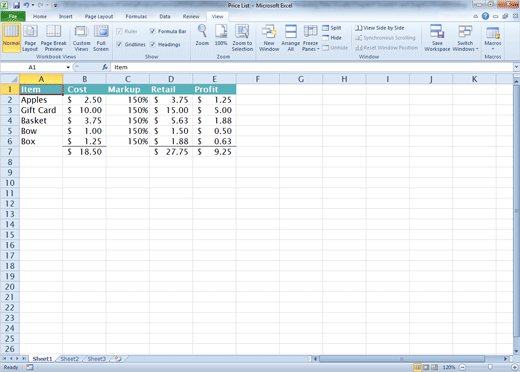Click View Side by Side
This screenshot has width=520, height=372.
point(380,28)
